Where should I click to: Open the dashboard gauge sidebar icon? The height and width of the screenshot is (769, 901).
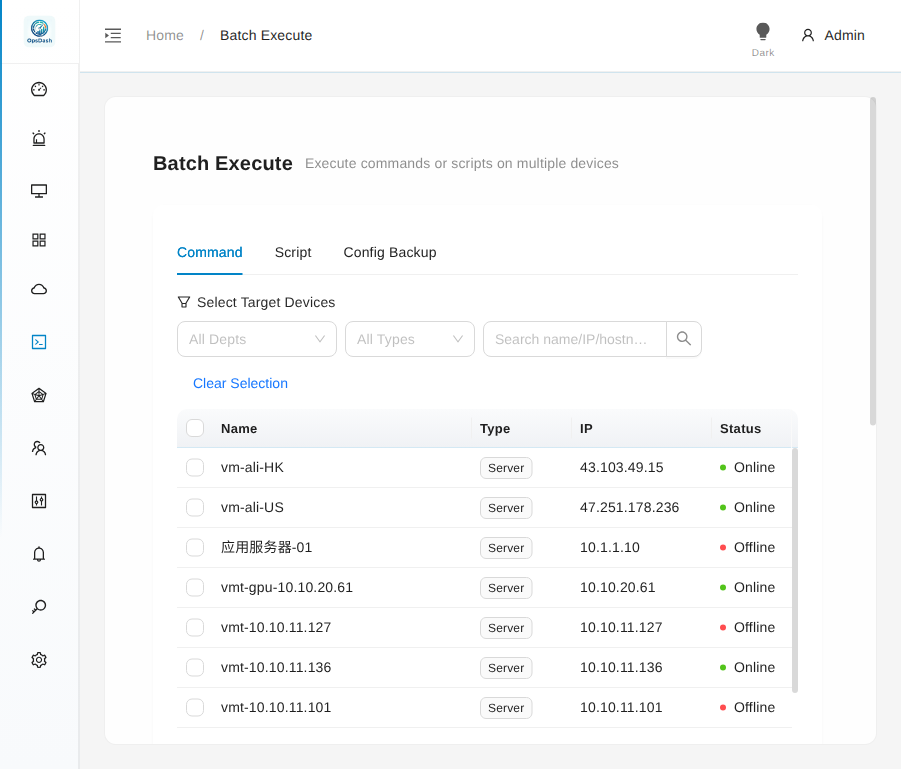coord(39,89)
